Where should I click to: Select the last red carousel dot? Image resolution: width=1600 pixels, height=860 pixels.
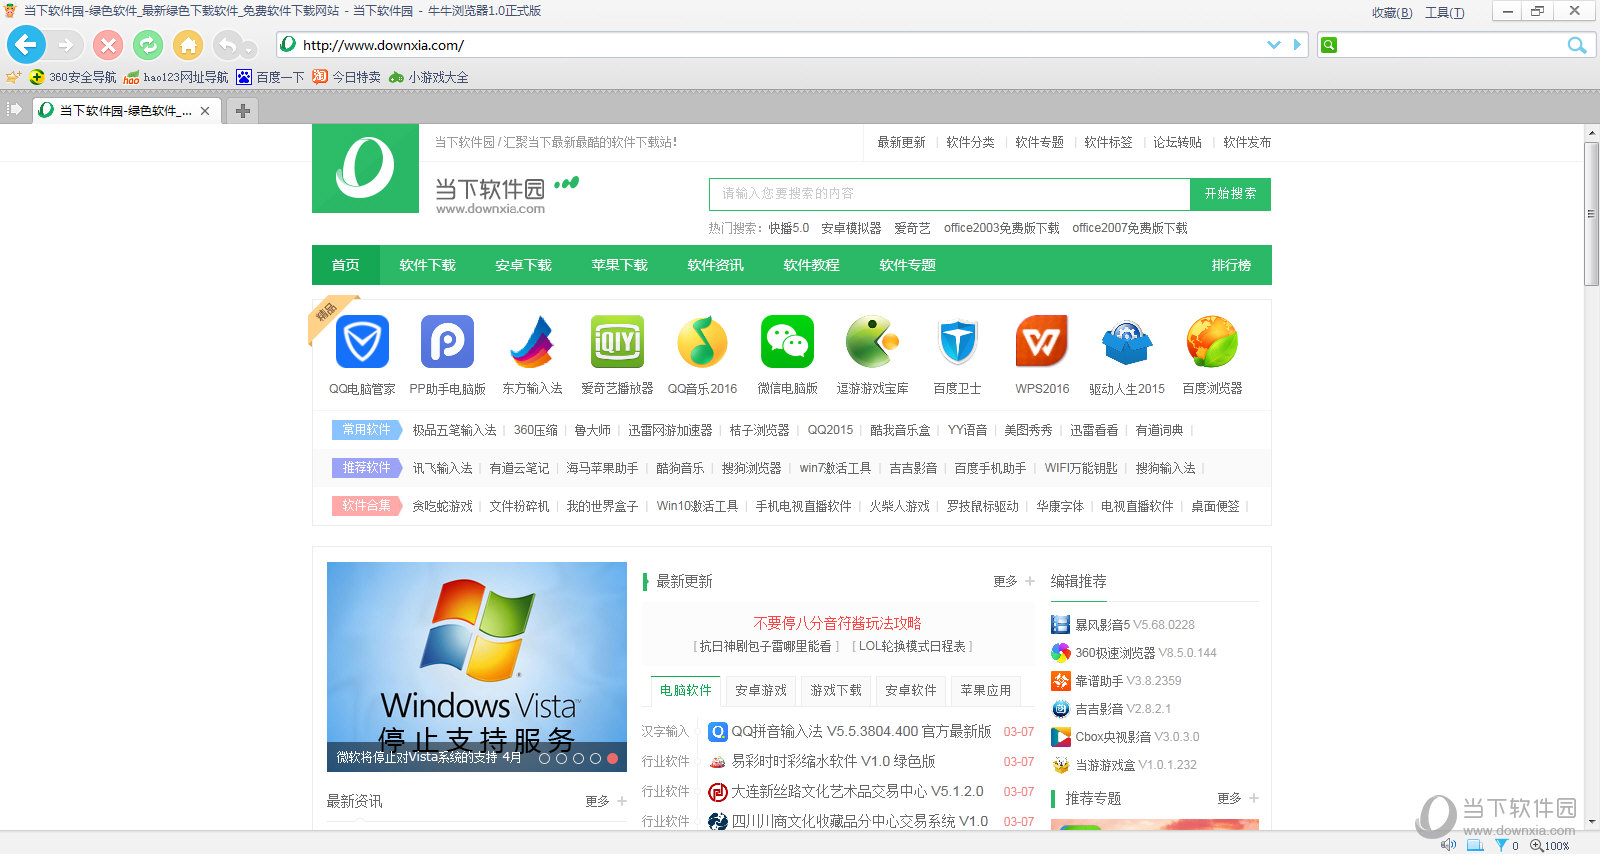(x=612, y=759)
